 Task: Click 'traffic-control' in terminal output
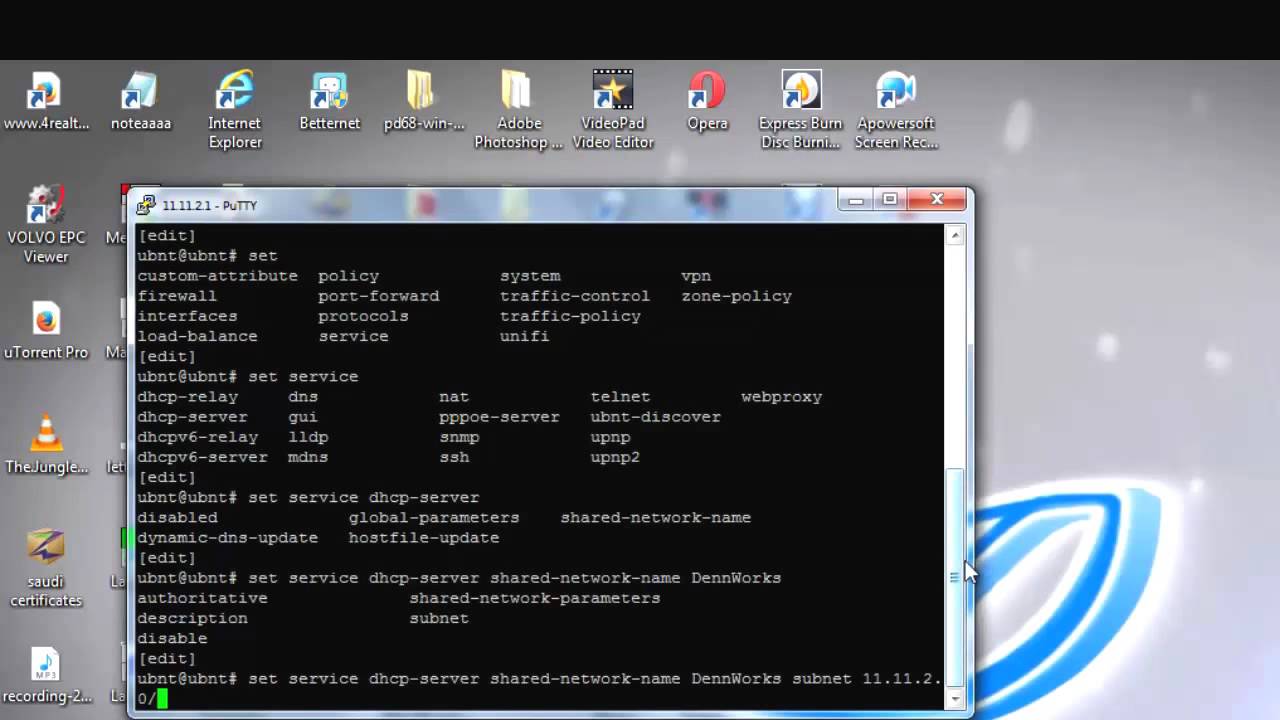575,296
